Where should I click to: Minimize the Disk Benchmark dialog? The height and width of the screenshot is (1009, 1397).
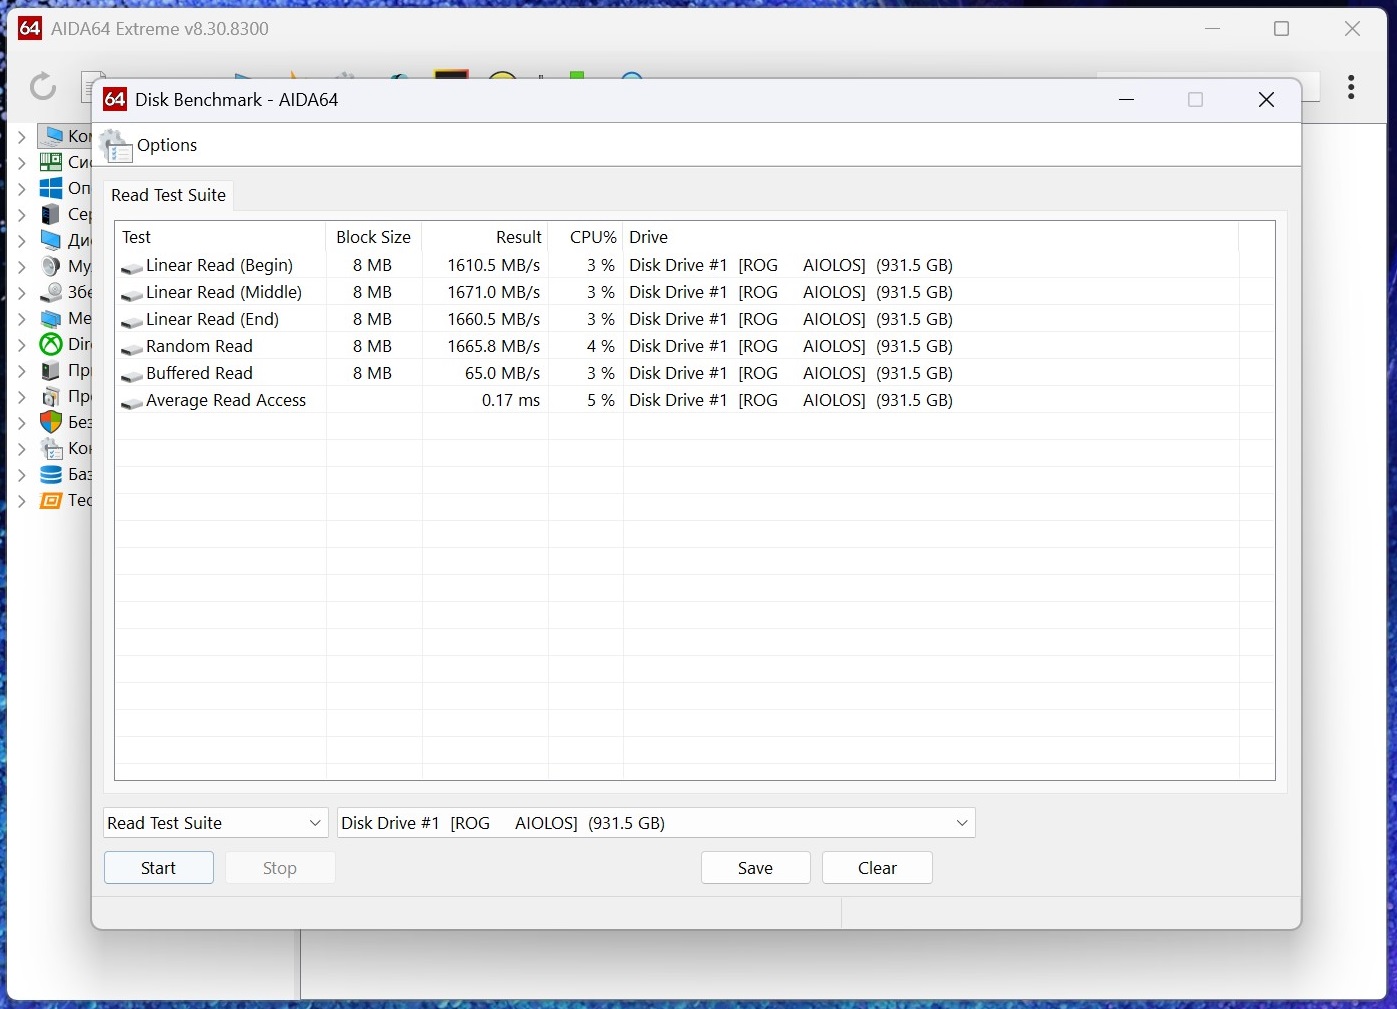1126,100
